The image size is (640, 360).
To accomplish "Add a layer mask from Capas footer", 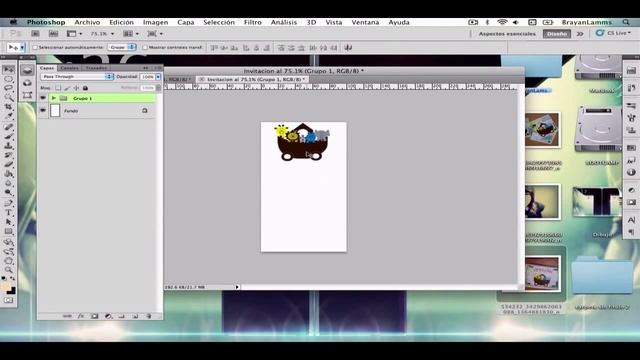I will coord(94,316).
